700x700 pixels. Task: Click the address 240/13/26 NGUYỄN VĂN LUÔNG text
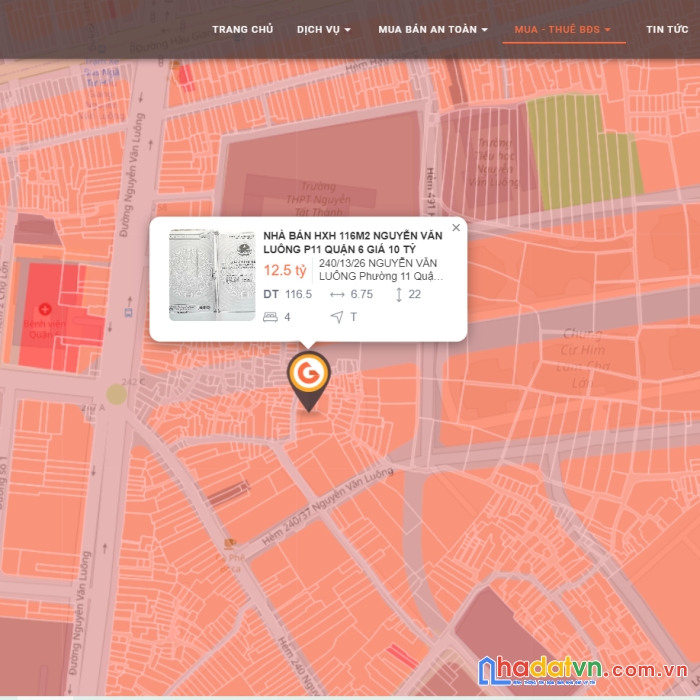[x=381, y=270]
